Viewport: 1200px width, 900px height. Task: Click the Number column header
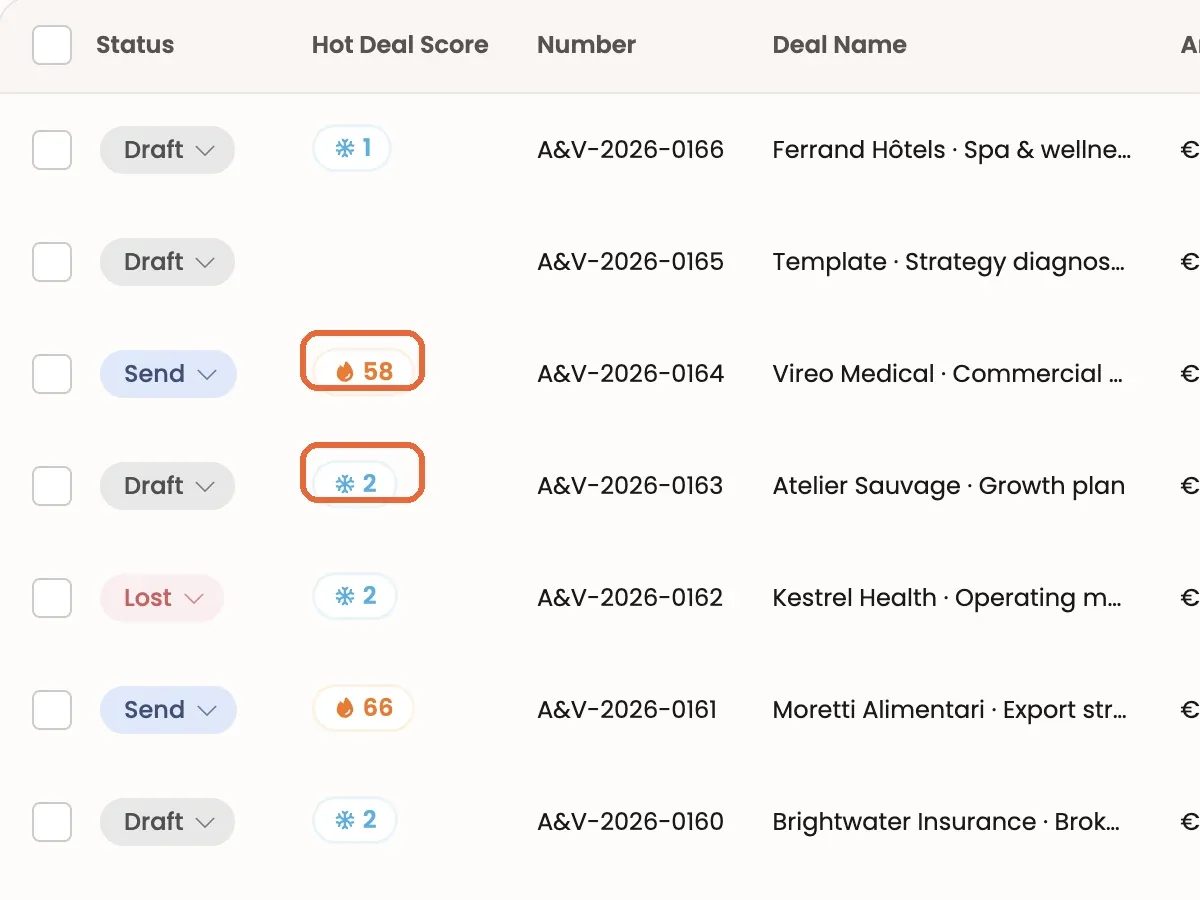pyautogui.click(x=587, y=45)
